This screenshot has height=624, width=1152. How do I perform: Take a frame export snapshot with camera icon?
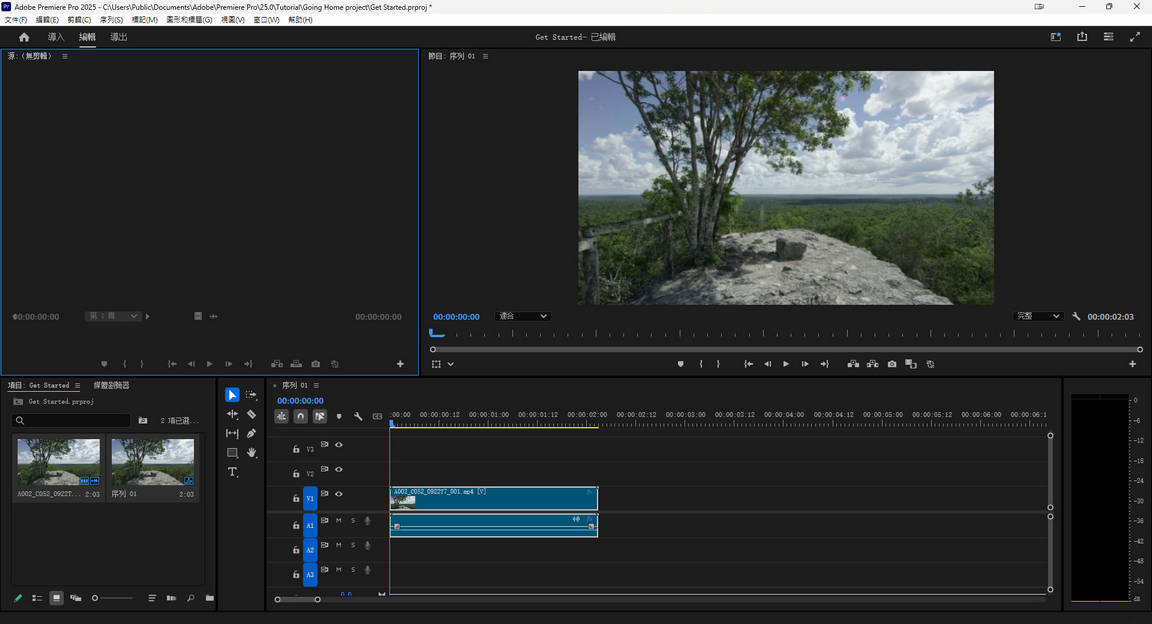click(892, 364)
